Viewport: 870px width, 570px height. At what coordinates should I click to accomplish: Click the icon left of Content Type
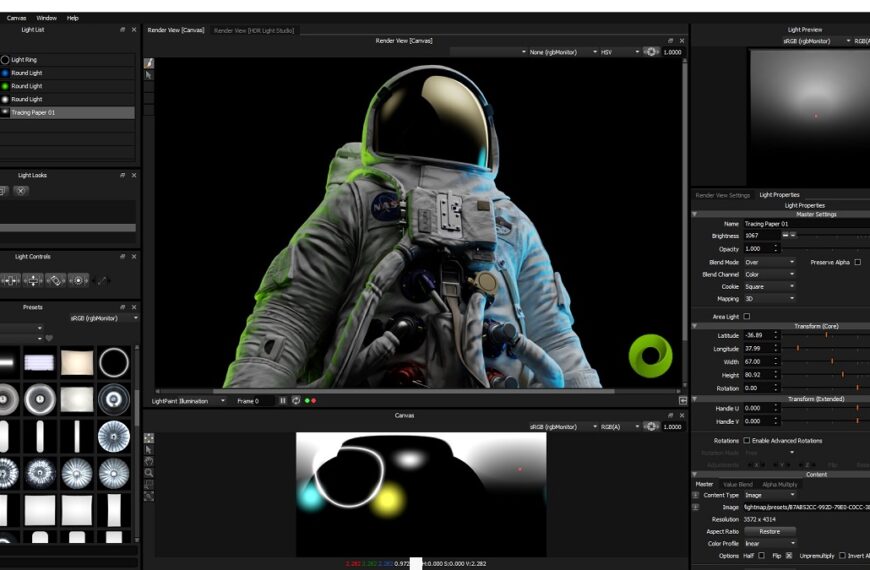[x=696, y=495]
